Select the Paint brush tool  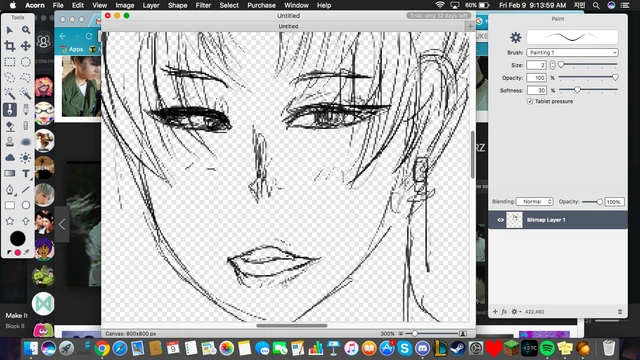click(10, 109)
